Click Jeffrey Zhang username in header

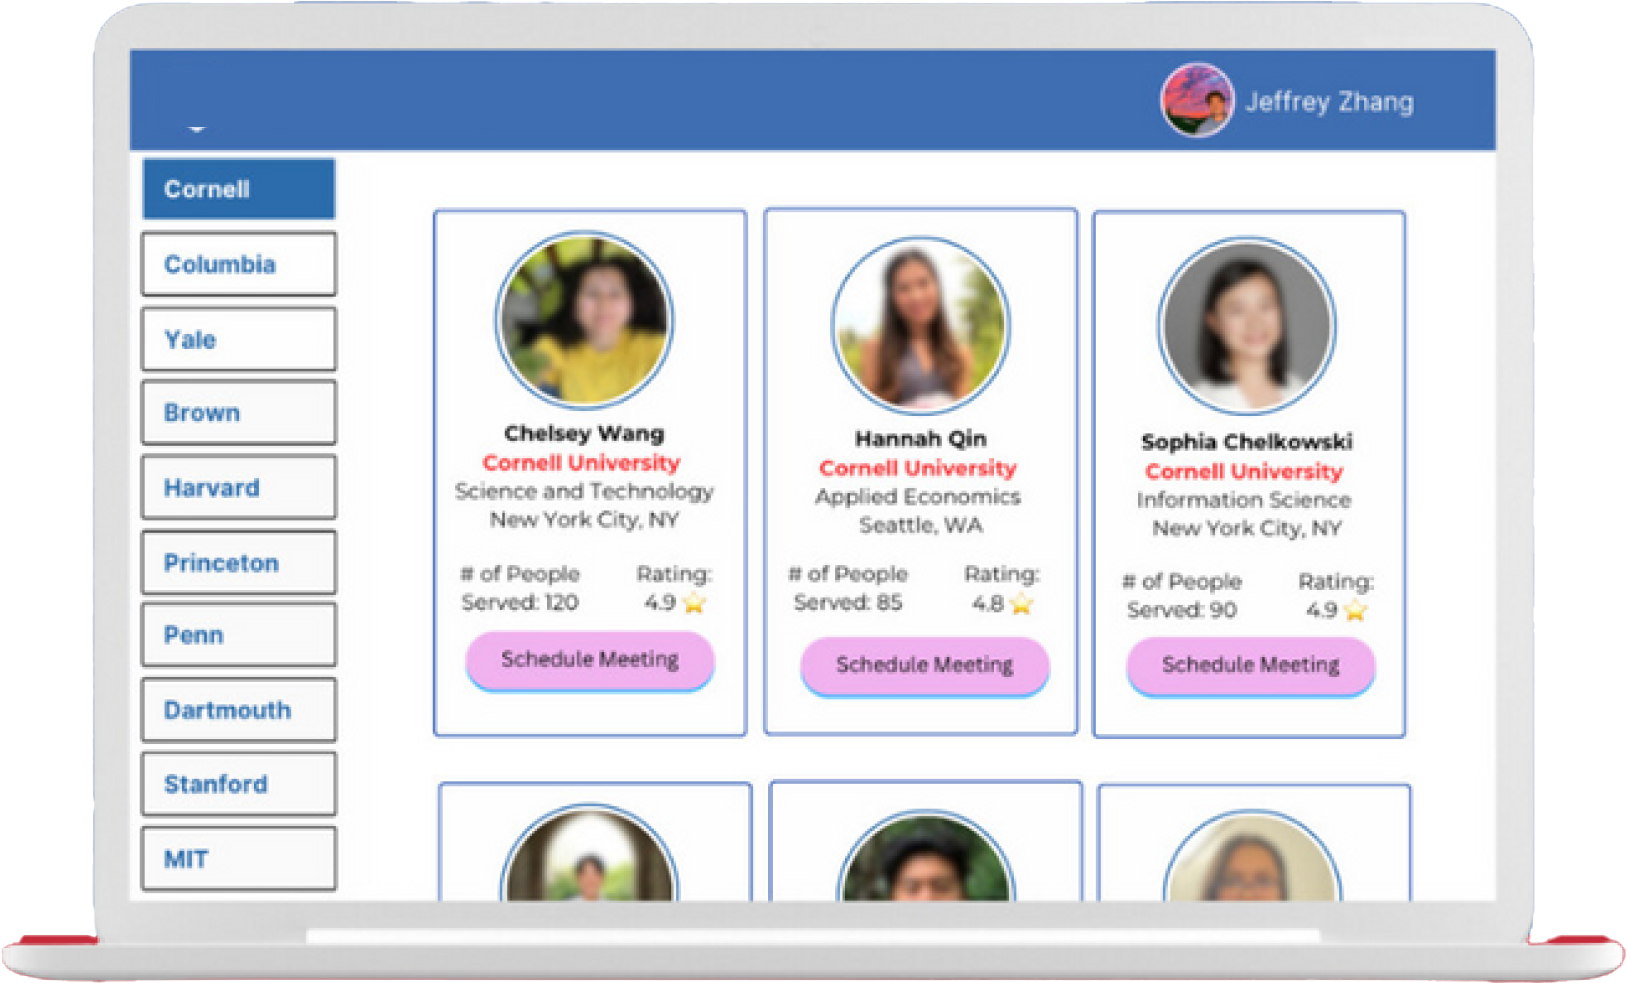1329,102
